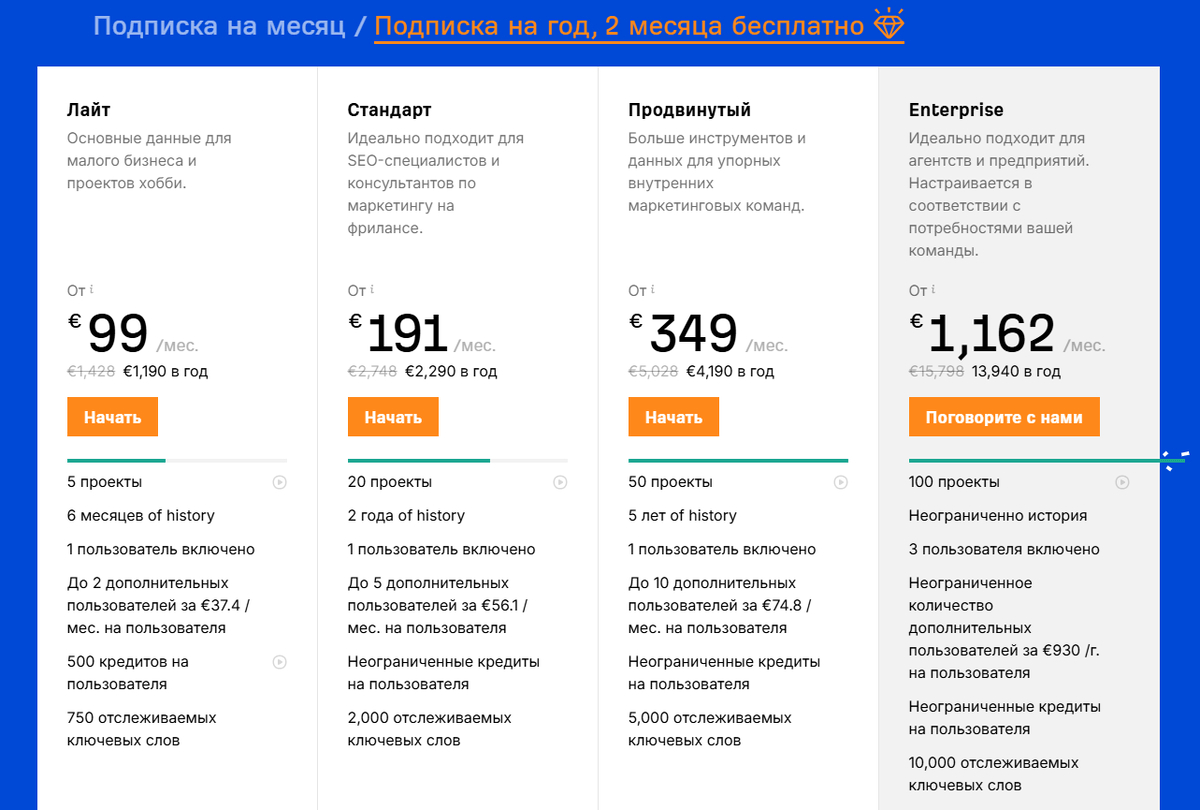The image size is (1200, 810).
Task: Open the video icon next to "50 проекты"
Action: coord(841,482)
